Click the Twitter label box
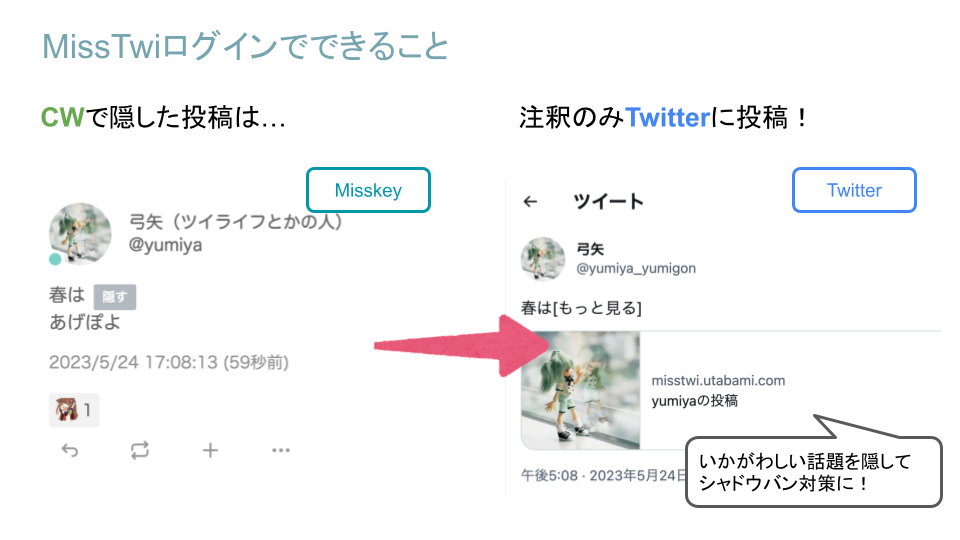 [854, 190]
